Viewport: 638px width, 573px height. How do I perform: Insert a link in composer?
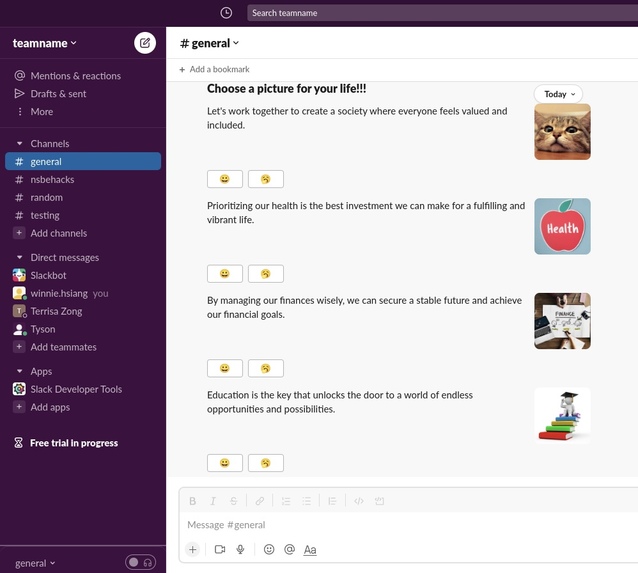260,501
